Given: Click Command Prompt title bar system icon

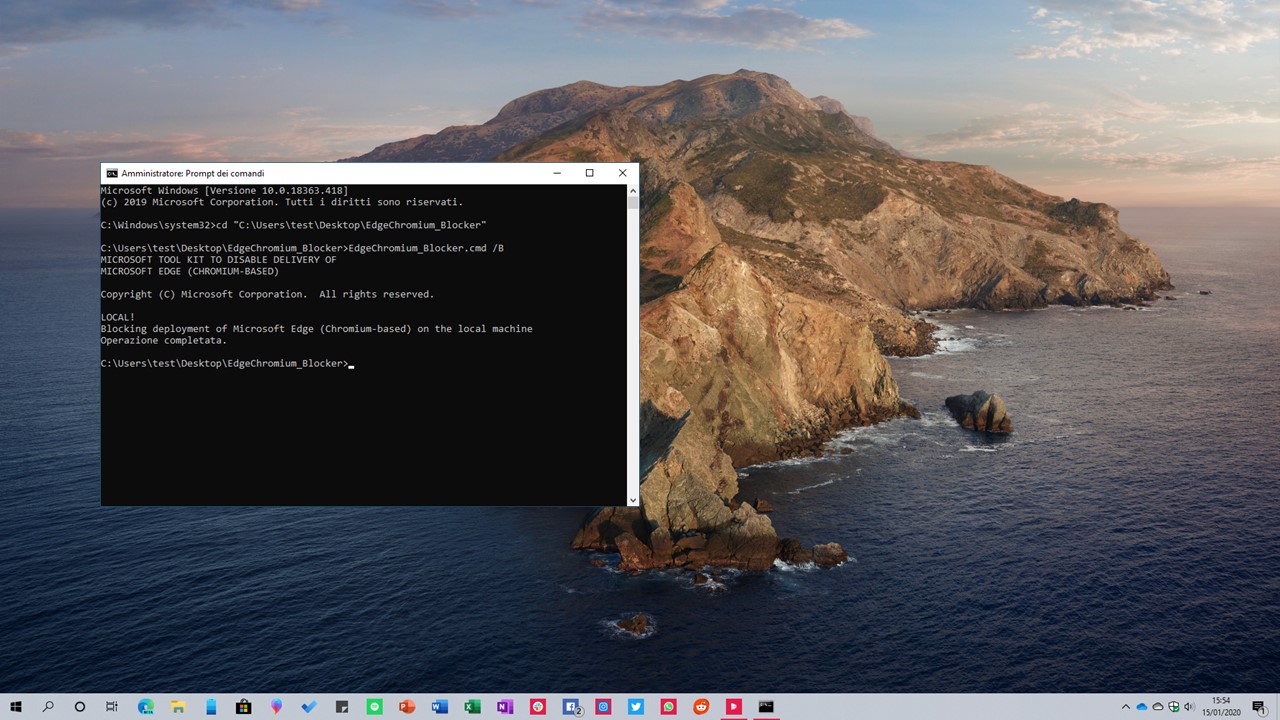Looking at the screenshot, I should point(112,173).
